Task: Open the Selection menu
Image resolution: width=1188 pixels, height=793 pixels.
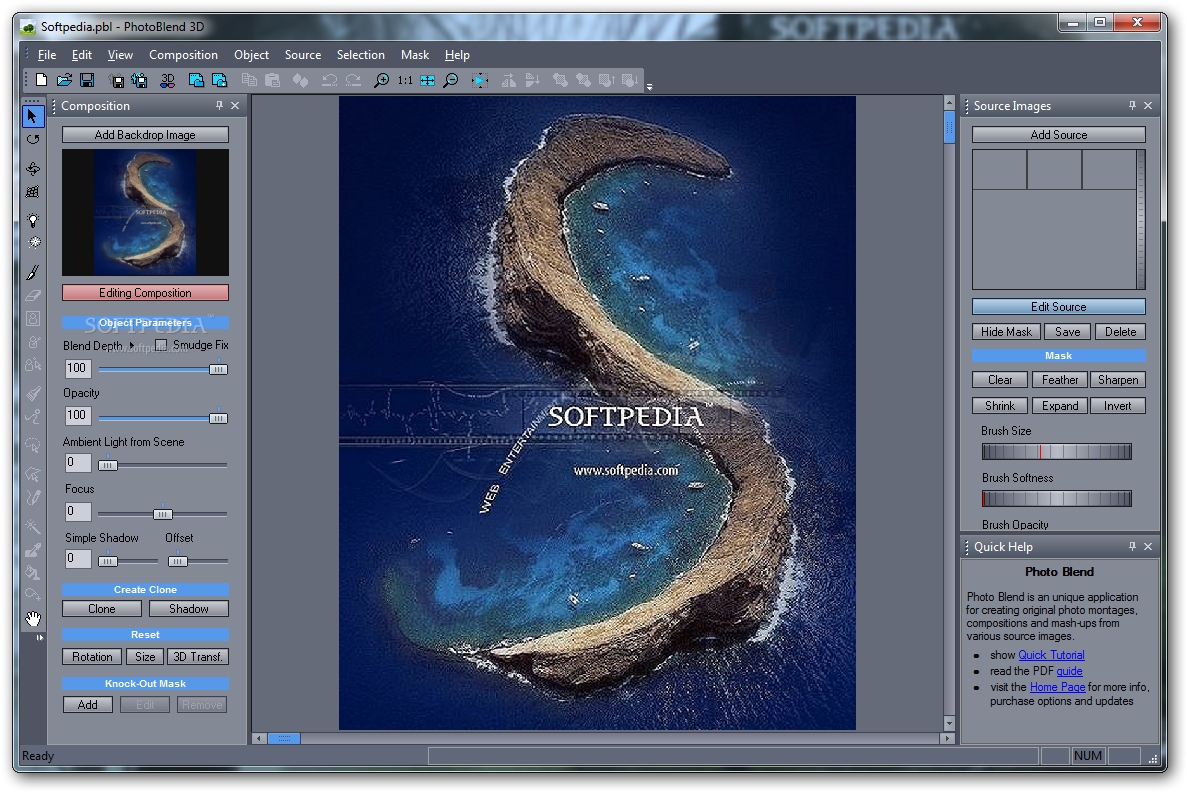Action: point(361,55)
